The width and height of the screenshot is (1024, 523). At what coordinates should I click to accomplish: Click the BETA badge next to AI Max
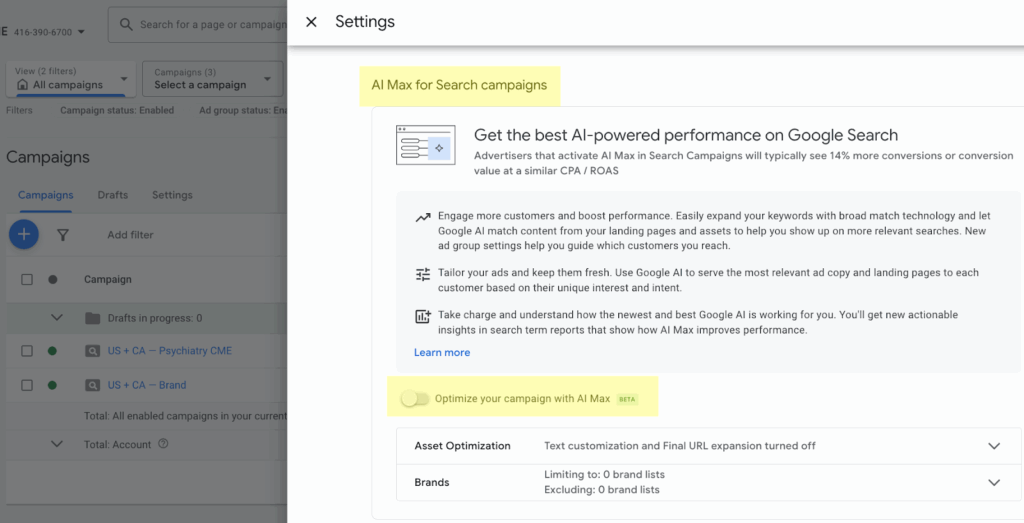pos(626,399)
